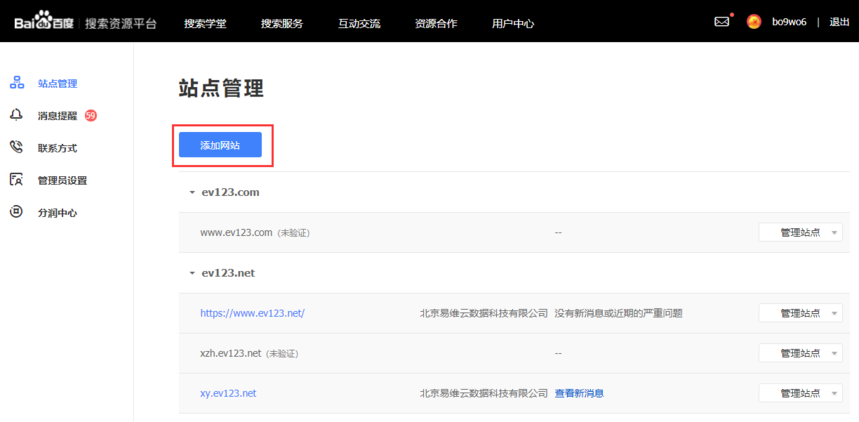Click the 查看新消息 link
The width and height of the screenshot is (859, 422).
(579, 393)
